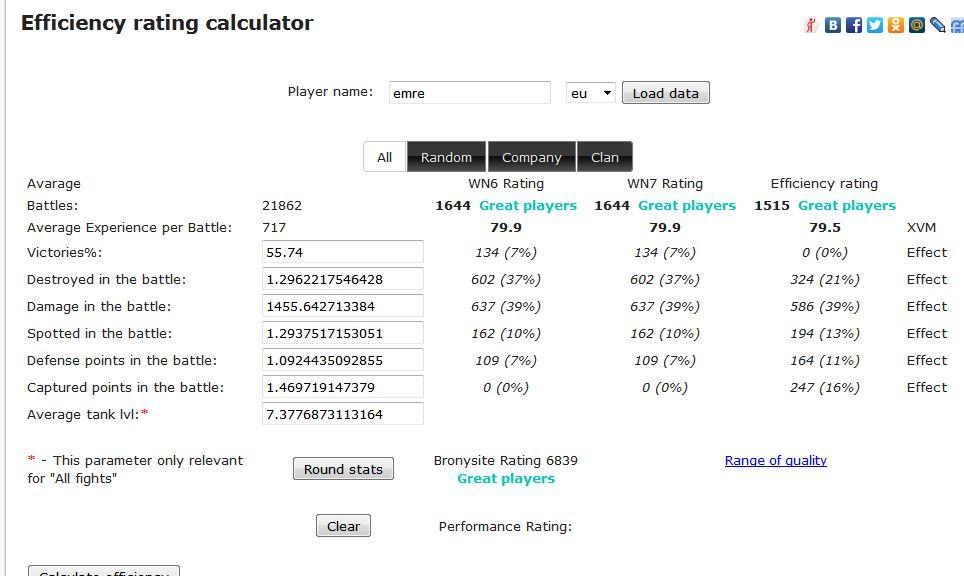This screenshot has height=576, width=964.
Task: Click the Efficiency rating calculator heading
Action: coord(167,23)
